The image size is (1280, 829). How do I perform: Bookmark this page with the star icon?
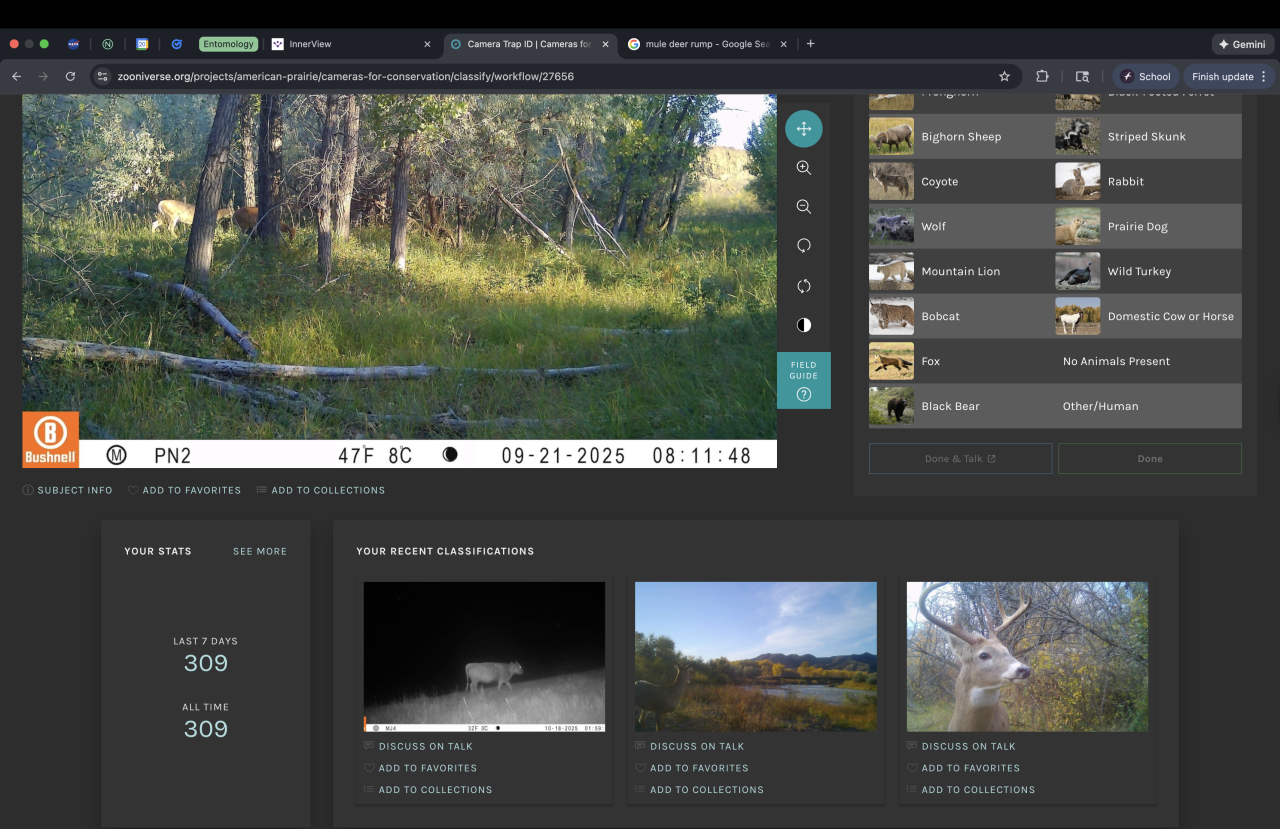[x=1004, y=76]
